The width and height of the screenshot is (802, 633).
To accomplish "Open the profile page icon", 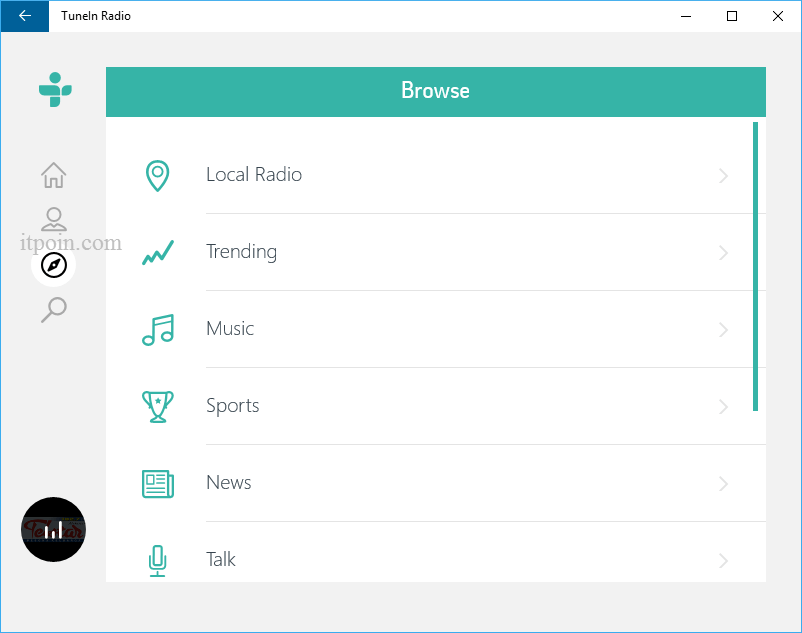I will point(54,219).
